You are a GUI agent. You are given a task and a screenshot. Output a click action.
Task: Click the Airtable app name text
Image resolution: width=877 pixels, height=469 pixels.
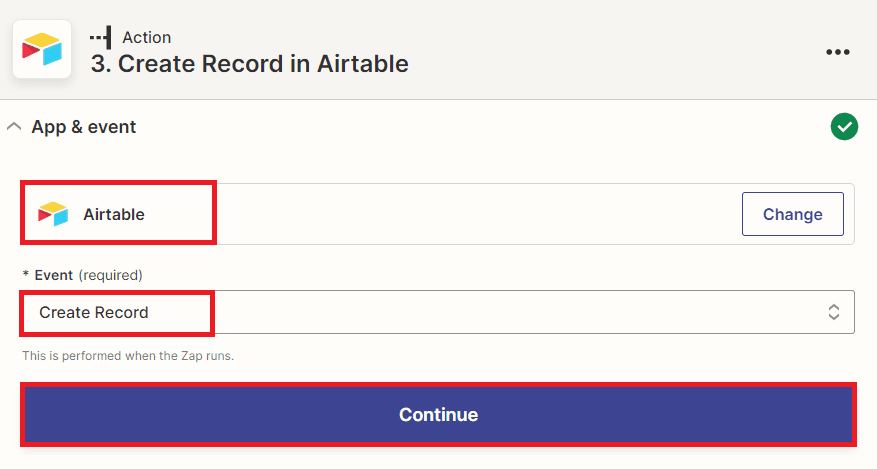[x=114, y=214]
